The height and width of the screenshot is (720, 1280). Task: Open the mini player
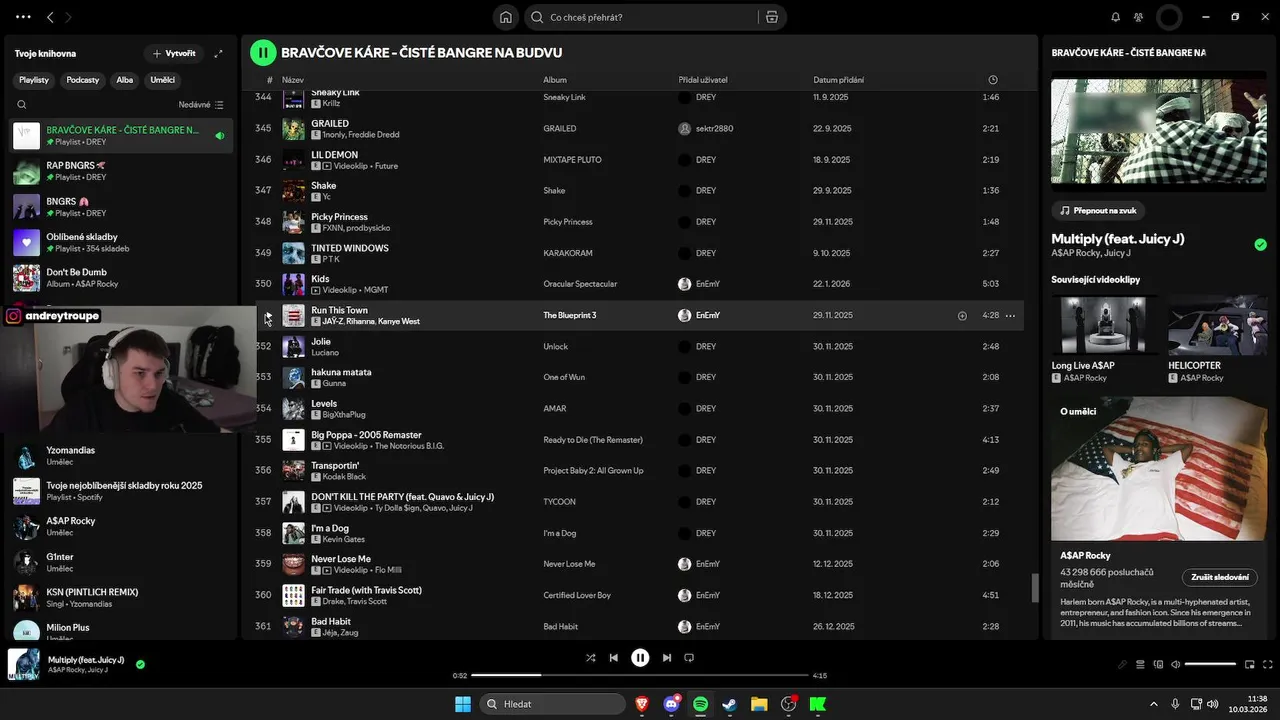point(1249,664)
